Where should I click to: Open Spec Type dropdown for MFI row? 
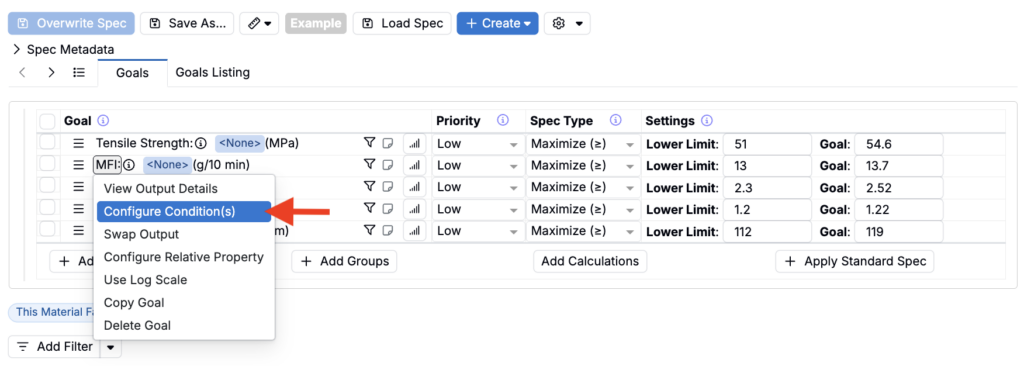tap(583, 165)
